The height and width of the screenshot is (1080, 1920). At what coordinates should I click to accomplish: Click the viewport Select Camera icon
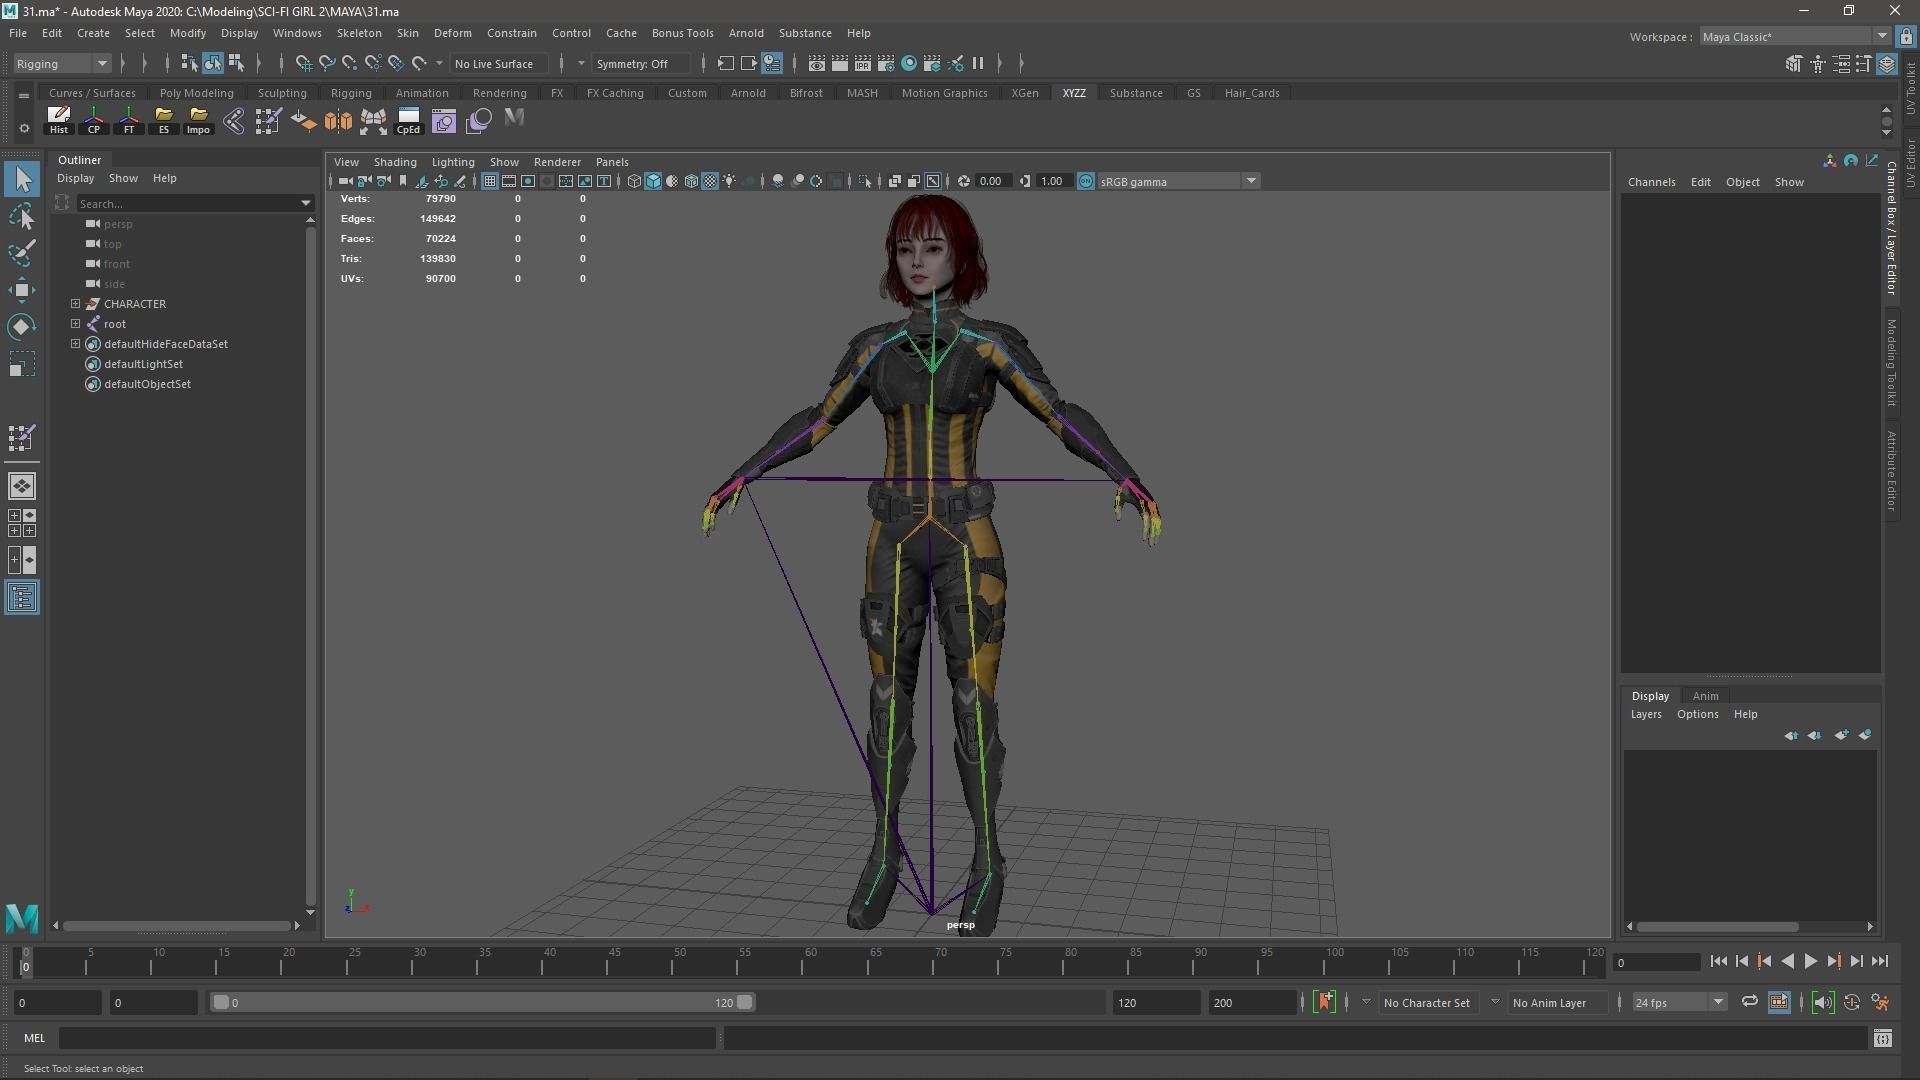345,181
